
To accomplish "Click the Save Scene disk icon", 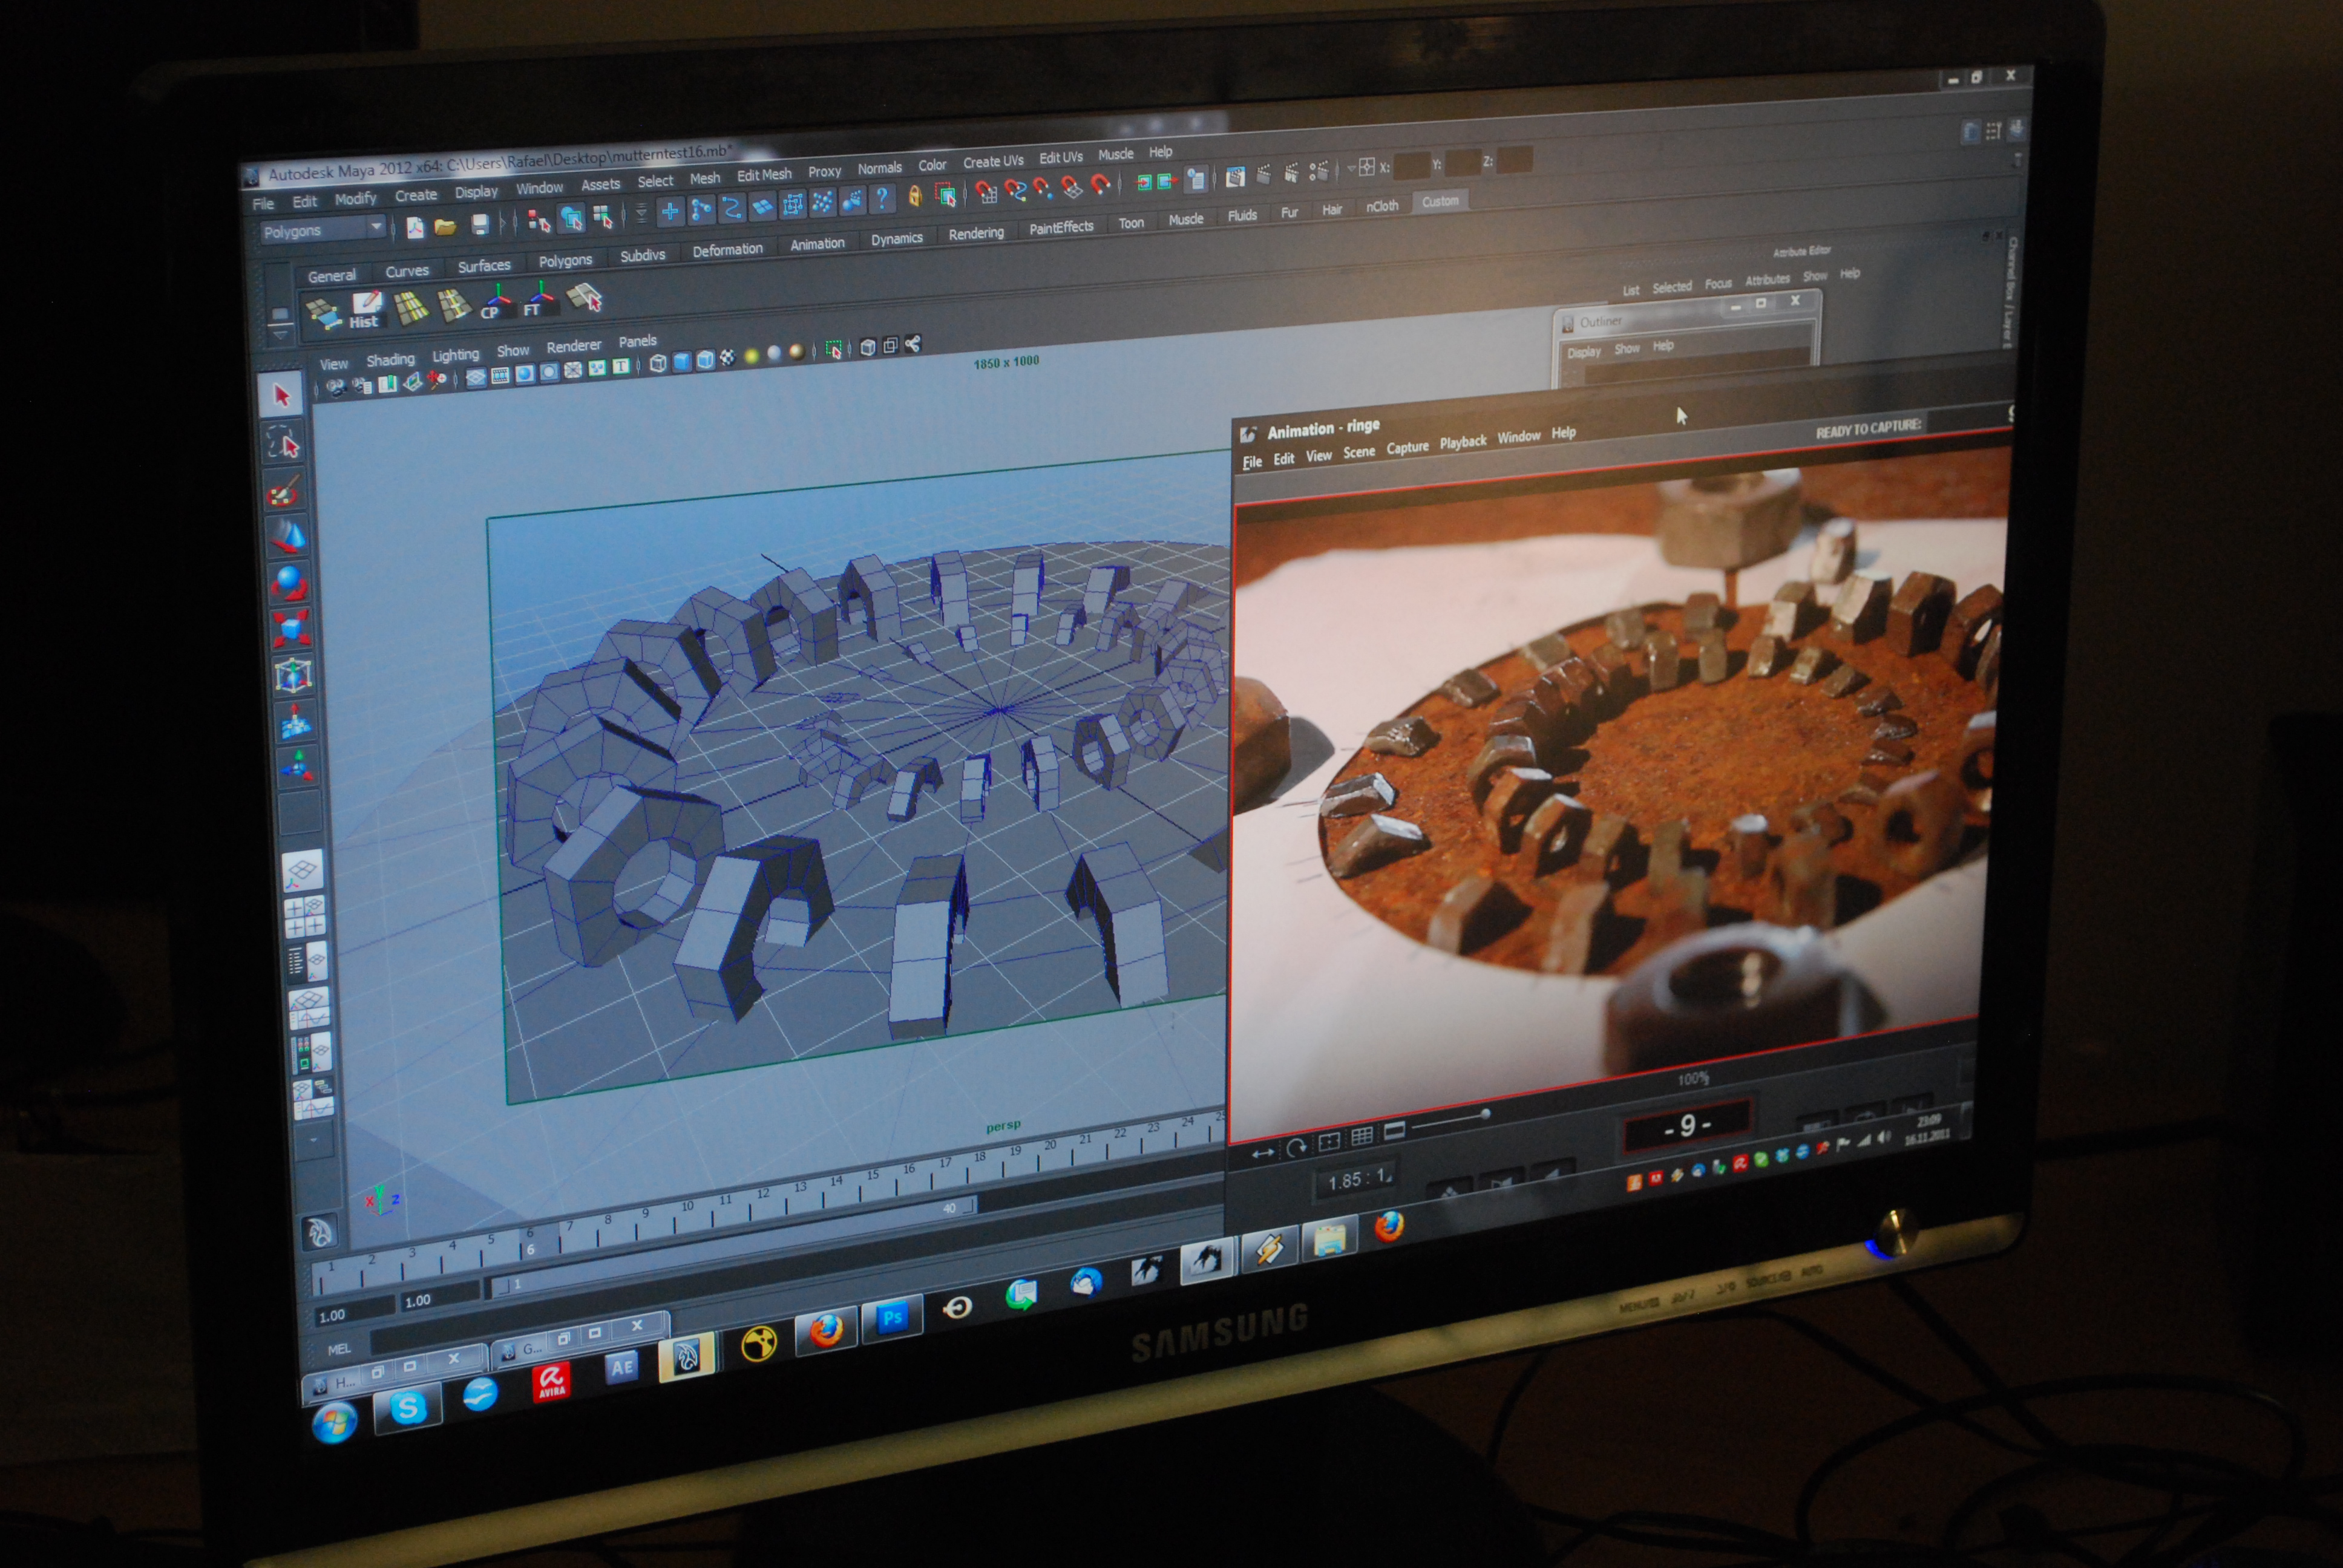I will (480, 225).
